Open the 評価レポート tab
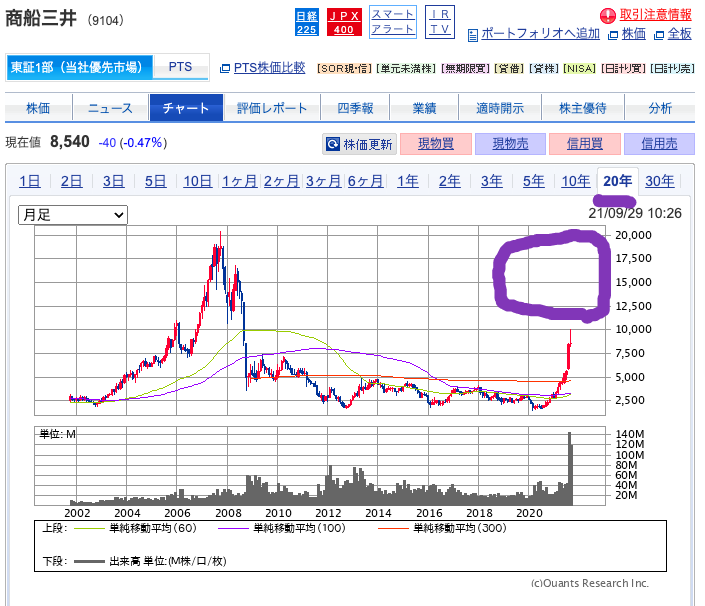The width and height of the screenshot is (705, 606). tap(272, 108)
